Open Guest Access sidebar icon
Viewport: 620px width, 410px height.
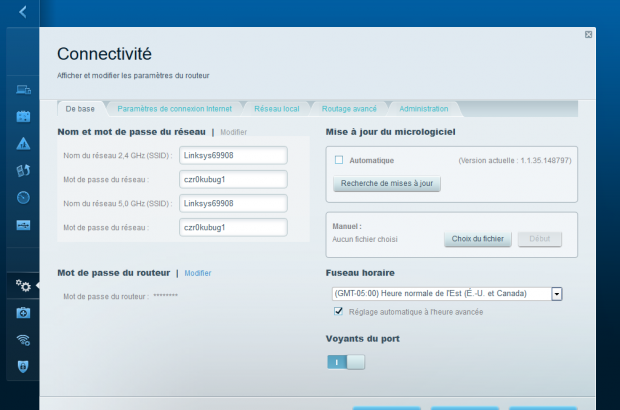tap(22, 116)
